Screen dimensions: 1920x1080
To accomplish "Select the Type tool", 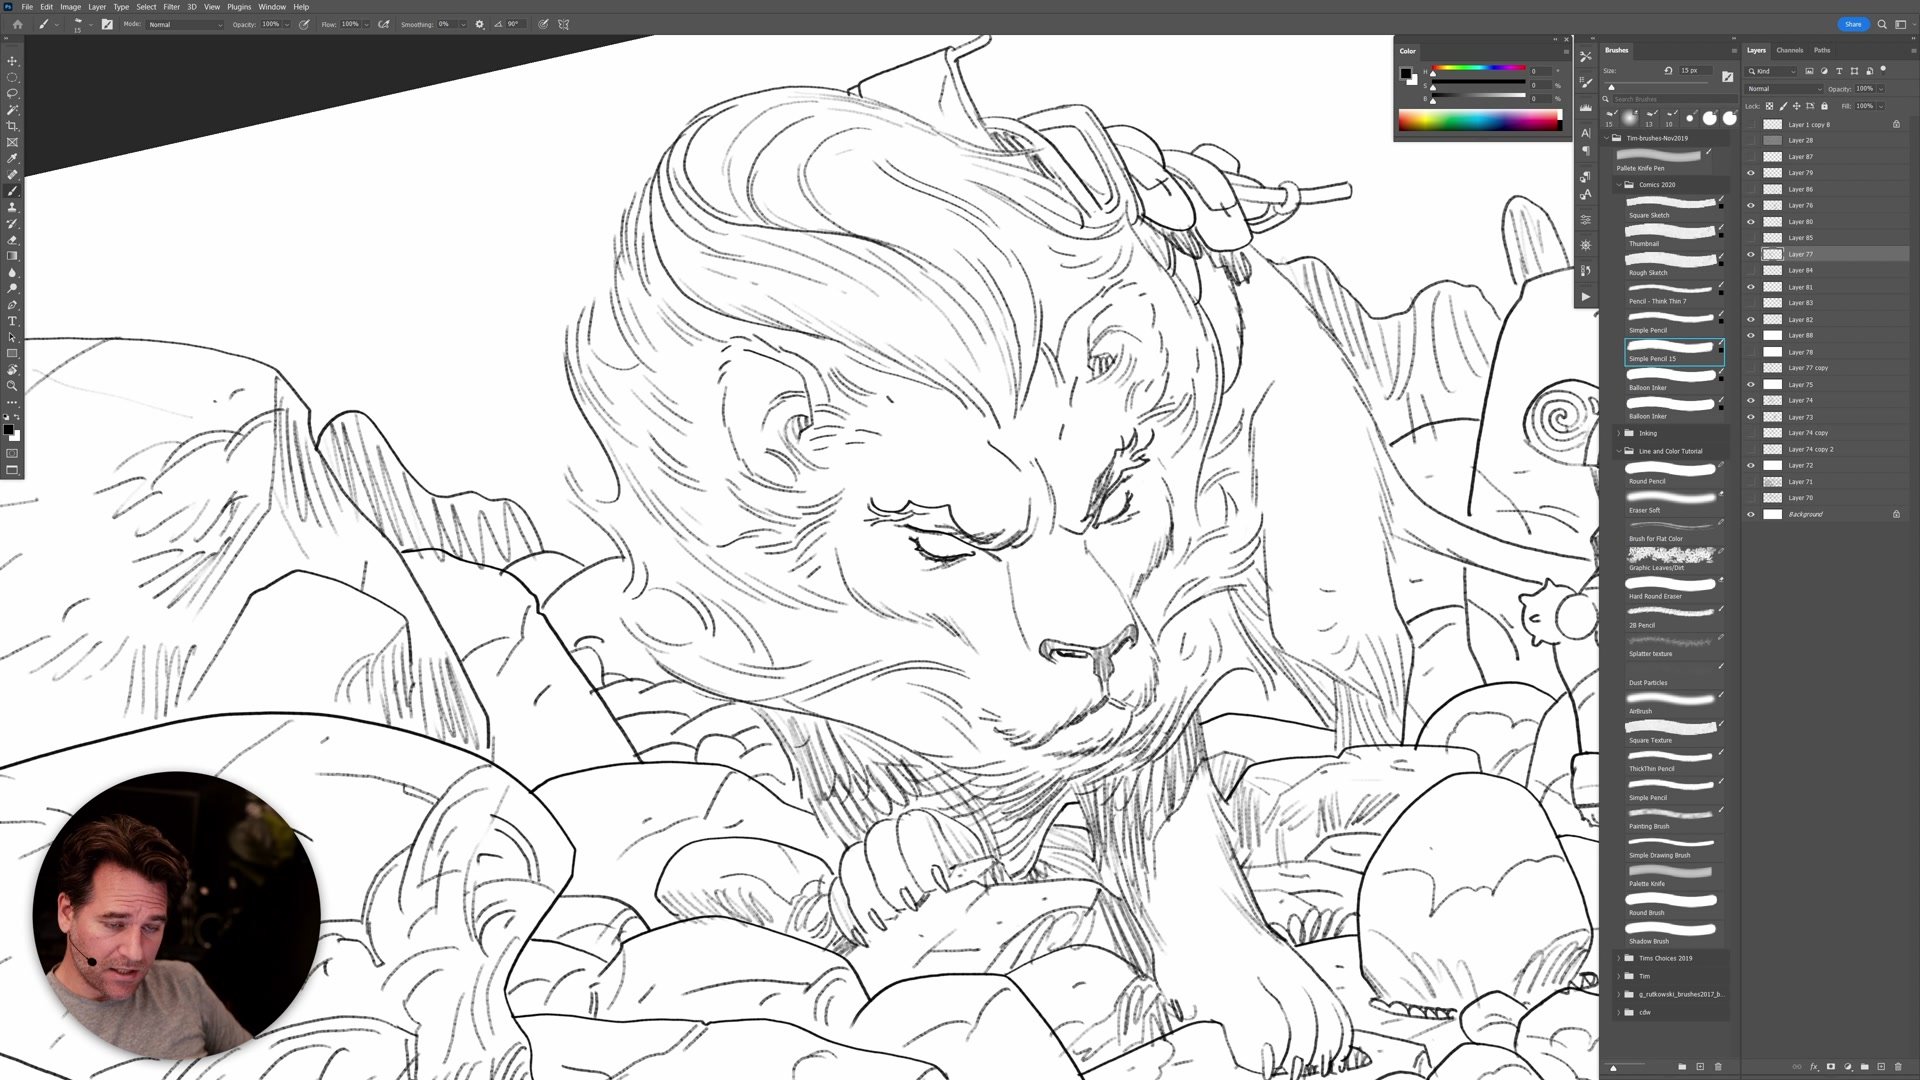I will click(x=12, y=321).
